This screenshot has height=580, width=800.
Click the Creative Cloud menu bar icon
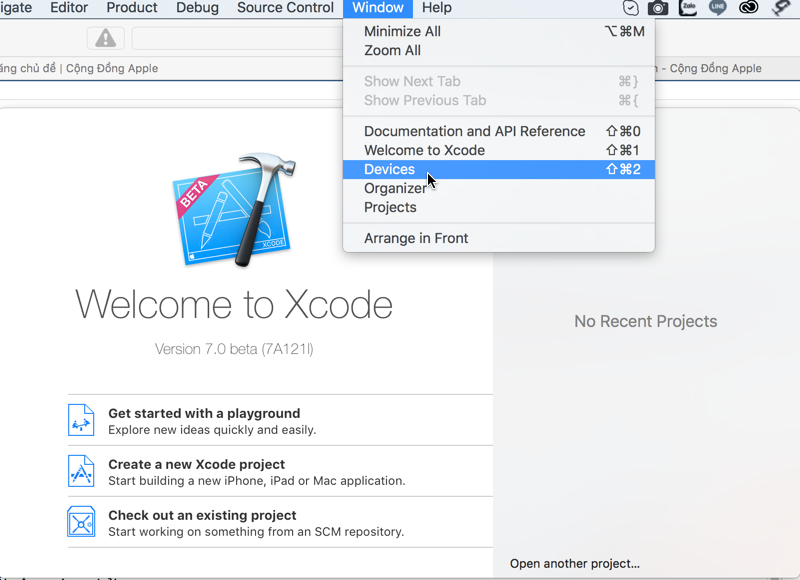(x=748, y=8)
